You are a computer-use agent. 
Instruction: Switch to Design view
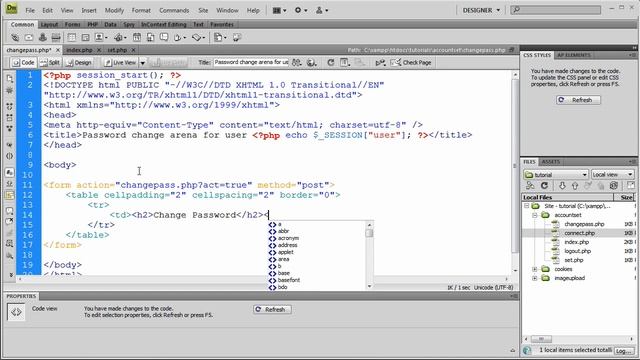click(x=79, y=62)
